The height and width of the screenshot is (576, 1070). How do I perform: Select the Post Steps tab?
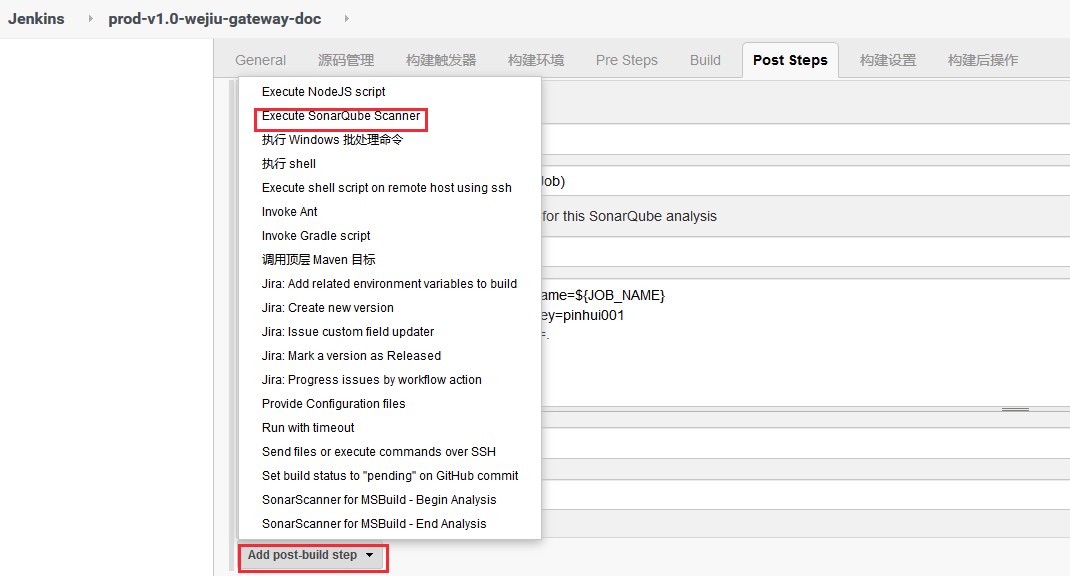pyautogui.click(x=790, y=60)
